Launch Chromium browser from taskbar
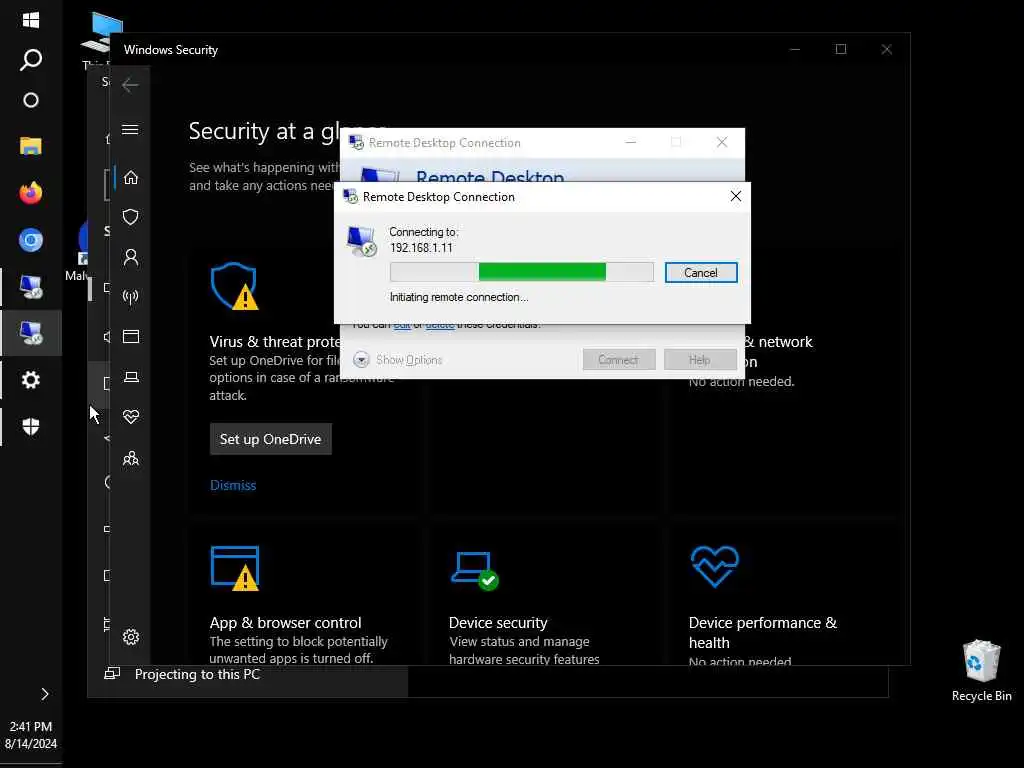This screenshot has height=768, width=1024. tap(31, 240)
